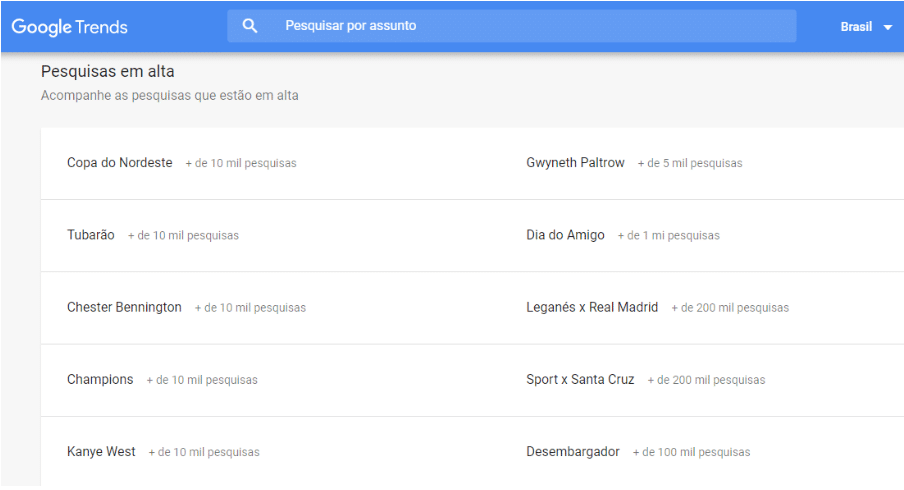Focus the 'Pesquisar por assunto' search field
This screenshot has height=490, width=904.
(x=511, y=25)
